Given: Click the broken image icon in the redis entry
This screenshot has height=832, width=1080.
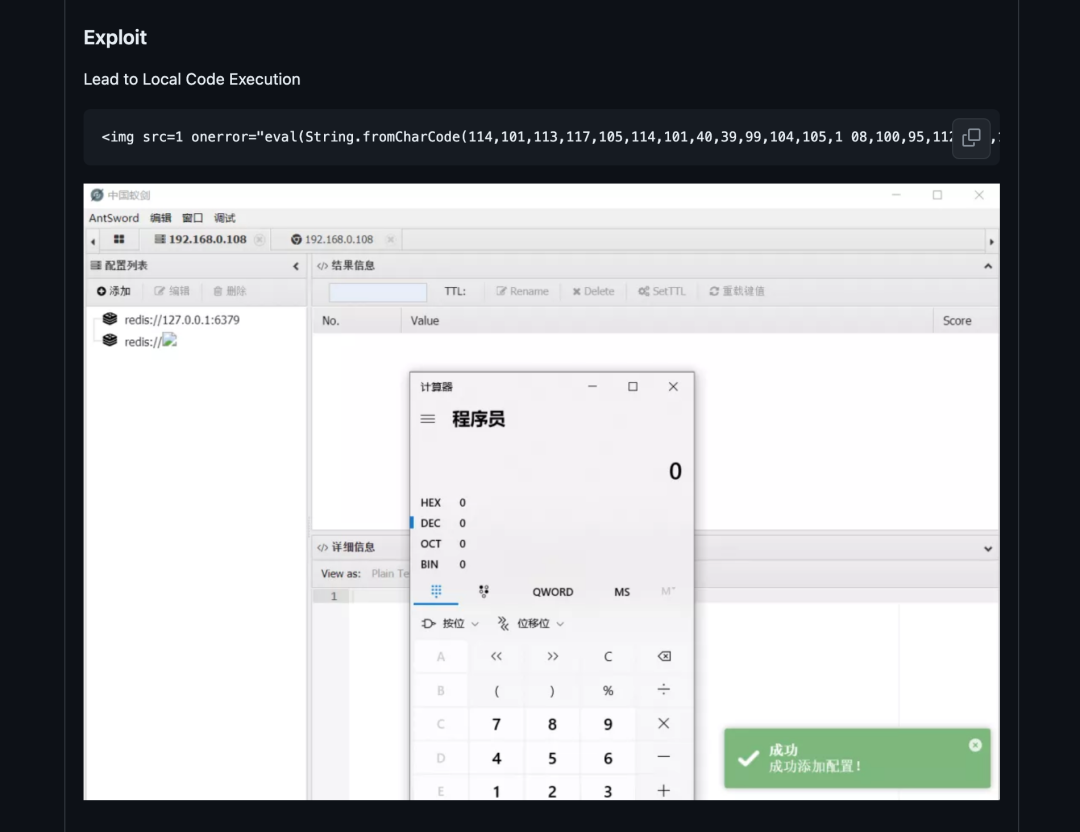Looking at the screenshot, I should 169,340.
